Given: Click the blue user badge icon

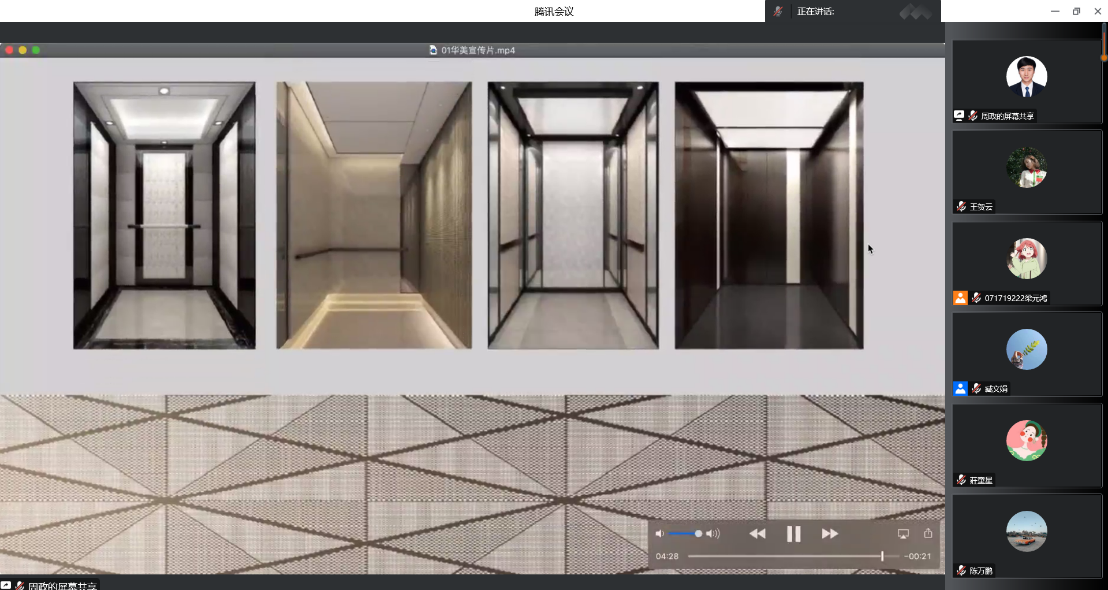Looking at the screenshot, I should 960,389.
